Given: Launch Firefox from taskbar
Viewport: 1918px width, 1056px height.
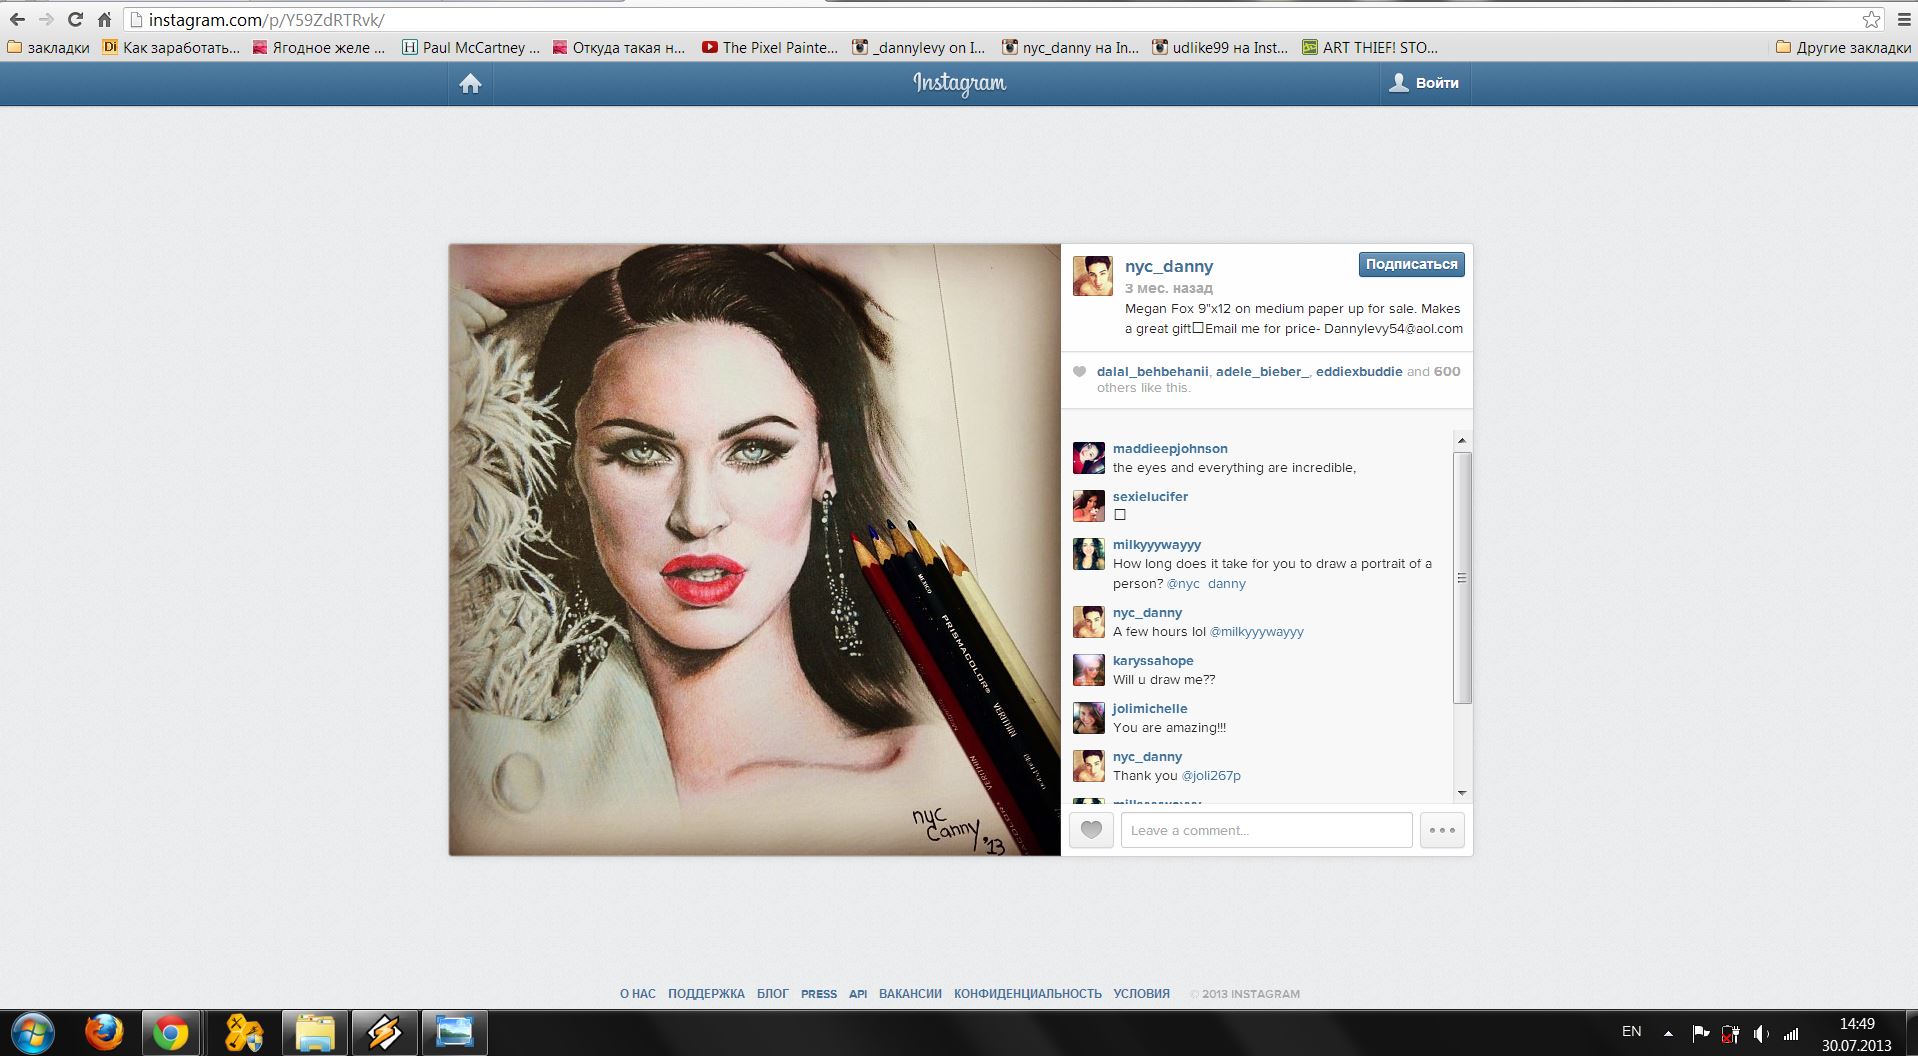Looking at the screenshot, I should pos(104,1033).
